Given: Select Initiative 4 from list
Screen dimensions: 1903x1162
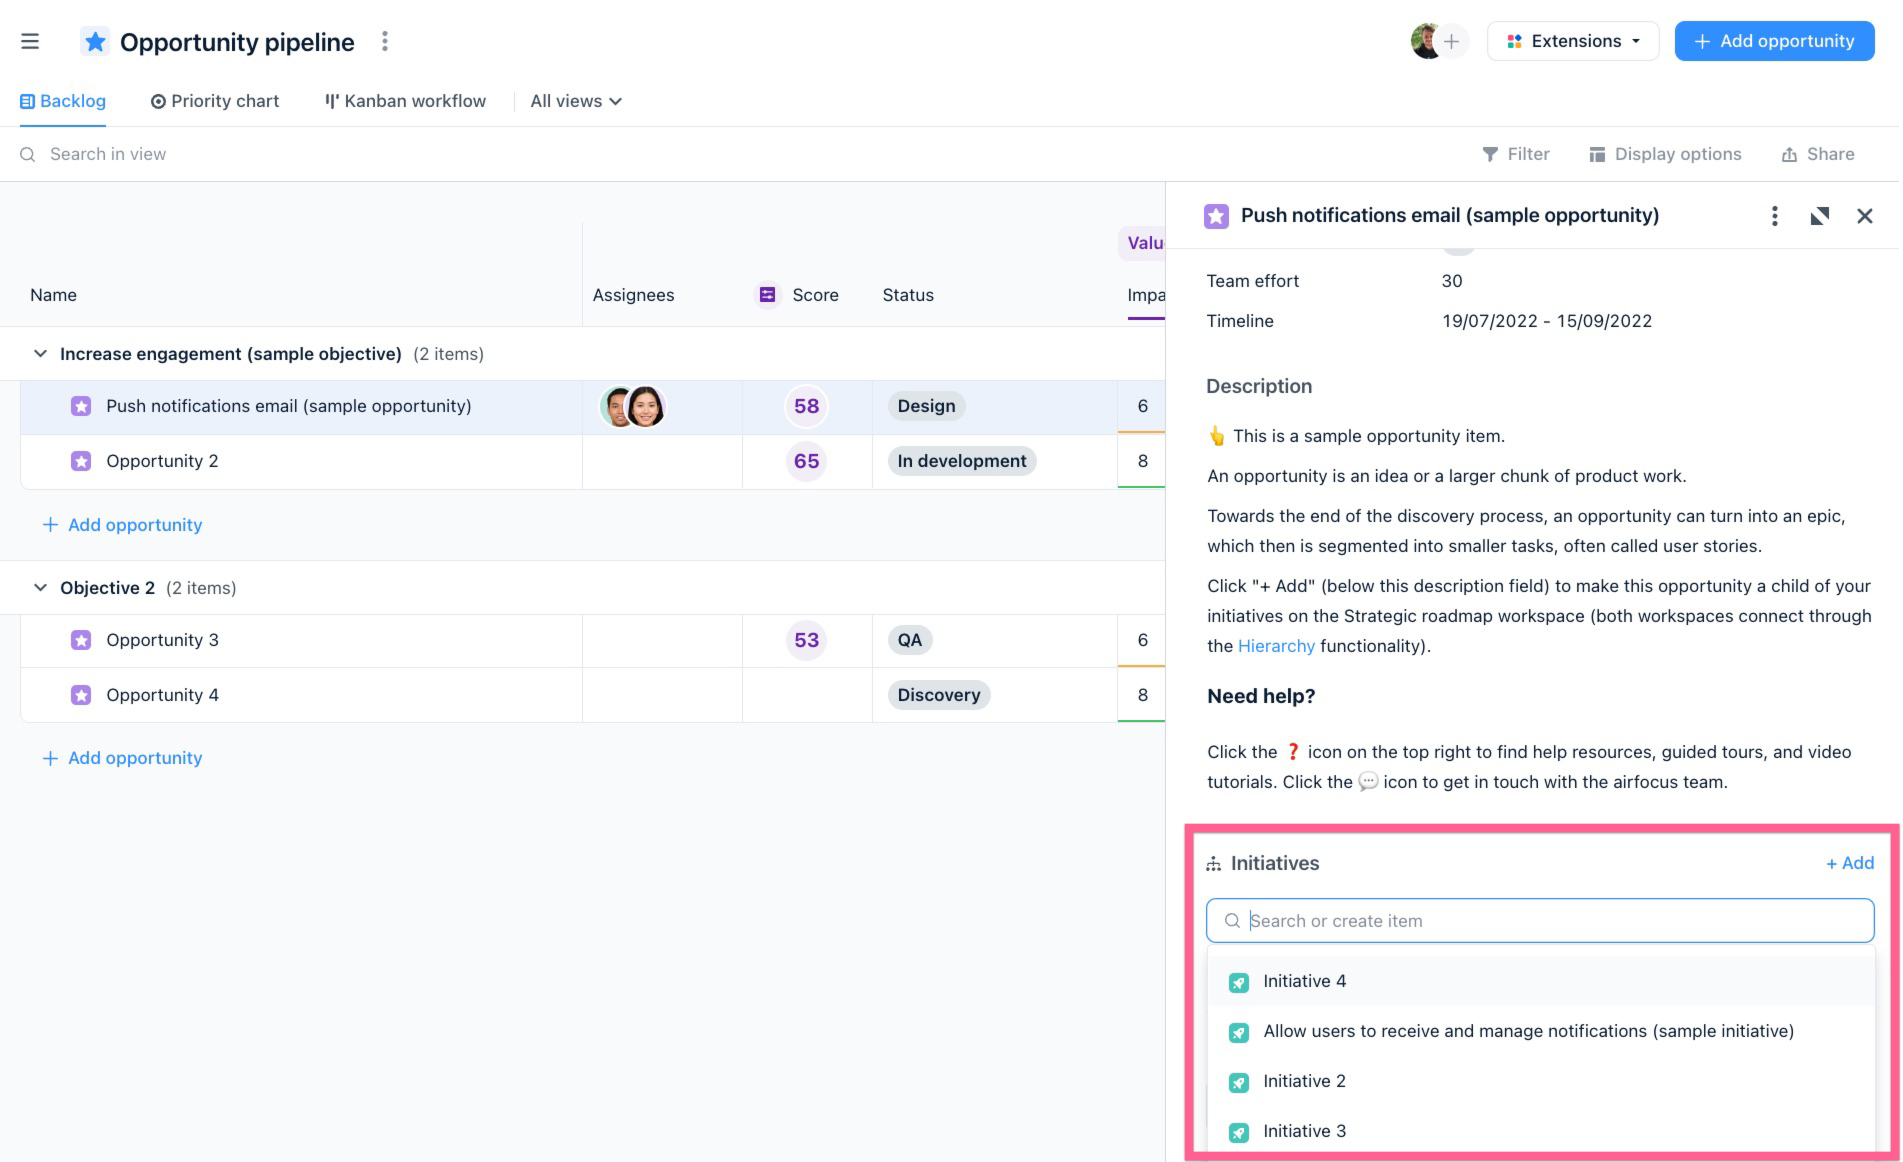Looking at the screenshot, I should coord(1540,981).
